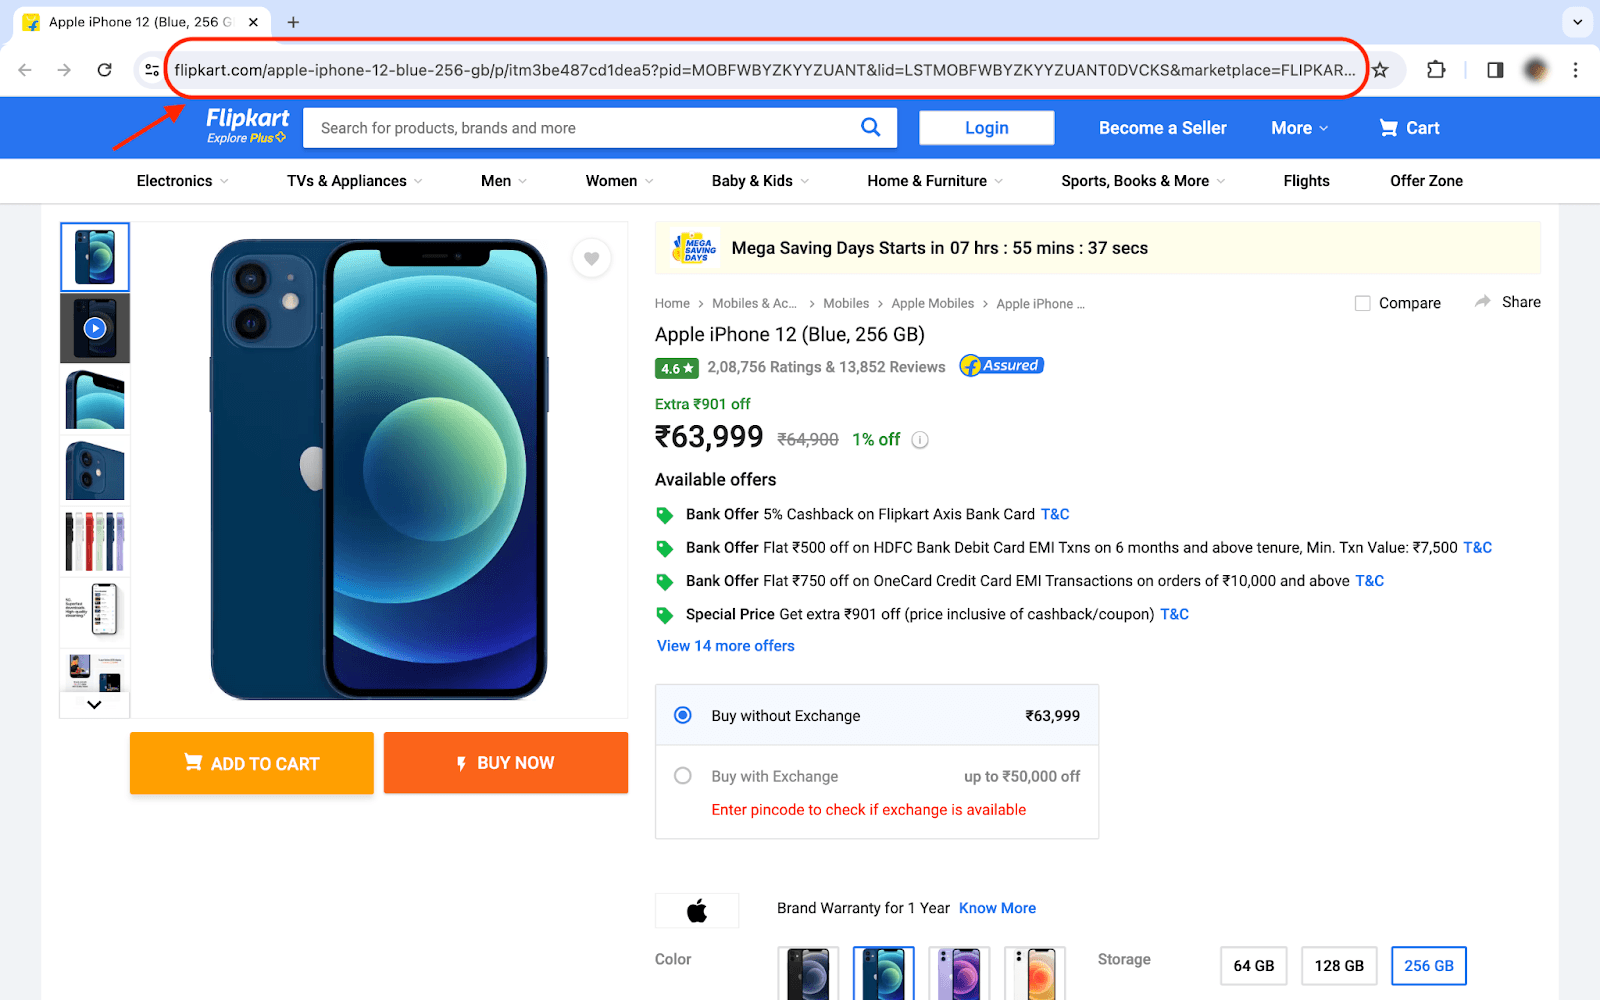Viewport: 1600px width, 1000px height.
Task: Expand the Electronics category menu
Action: point(182,181)
